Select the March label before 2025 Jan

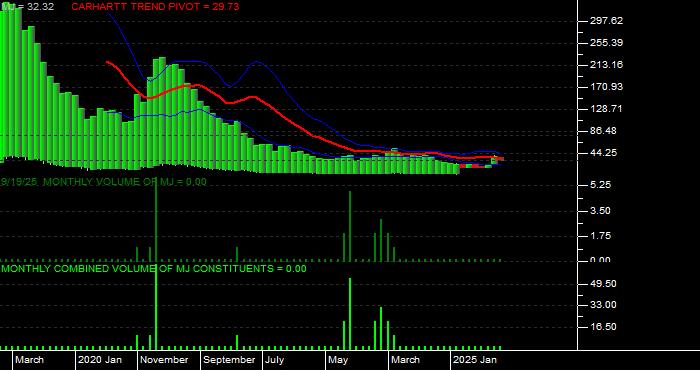pos(405,360)
